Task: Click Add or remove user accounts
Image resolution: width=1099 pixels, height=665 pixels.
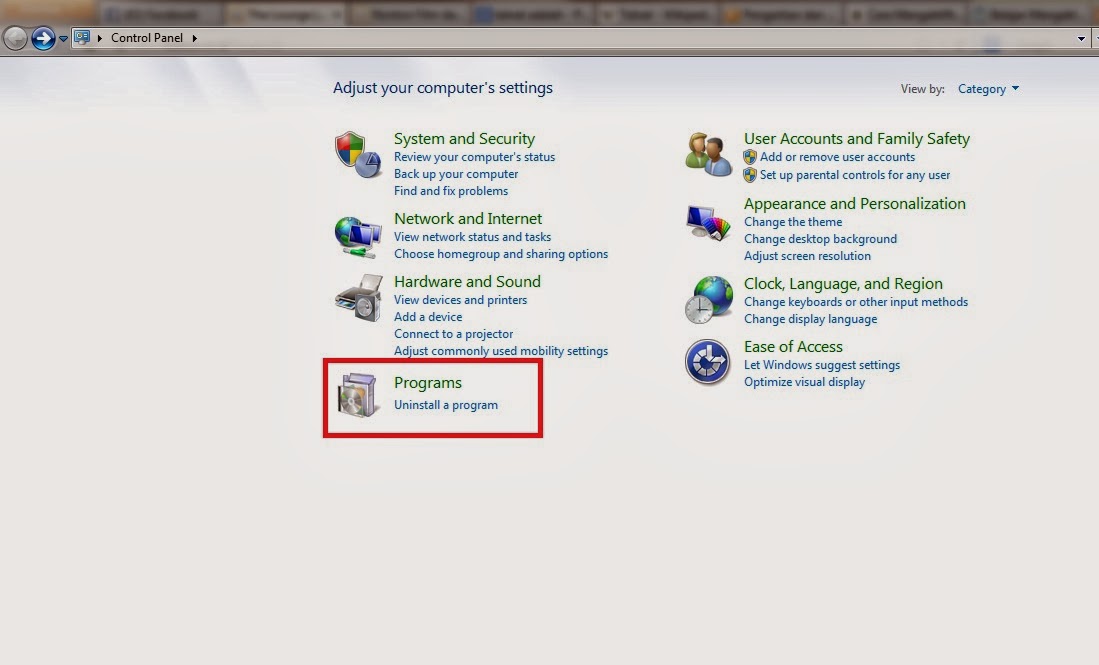Action: pos(838,157)
